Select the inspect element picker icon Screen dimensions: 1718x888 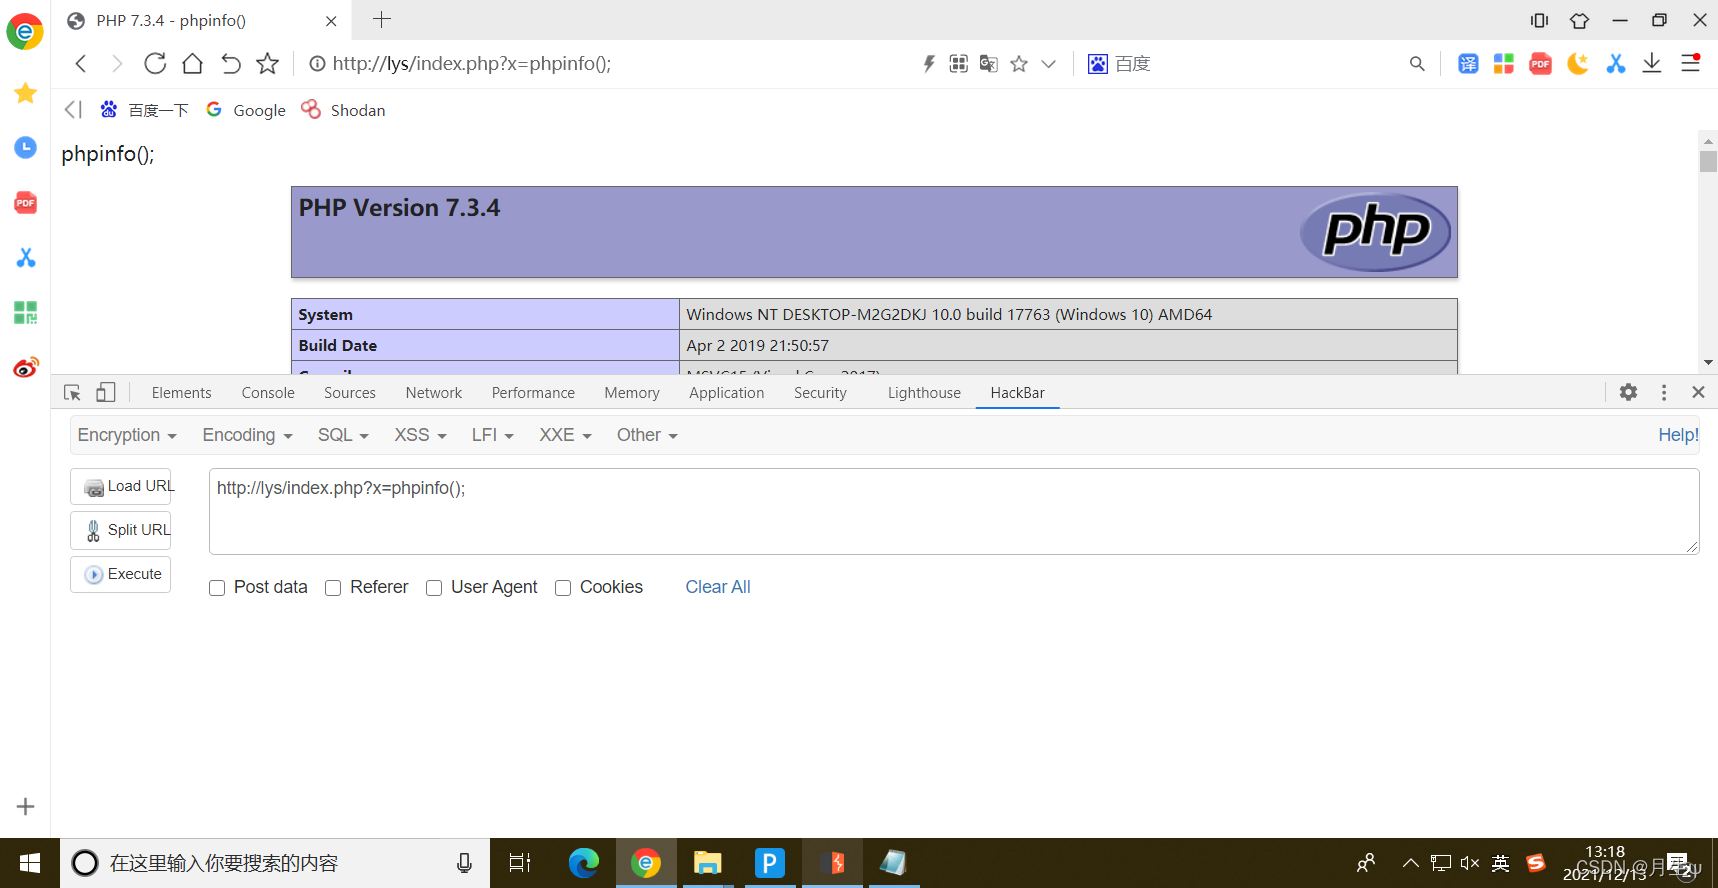72,392
